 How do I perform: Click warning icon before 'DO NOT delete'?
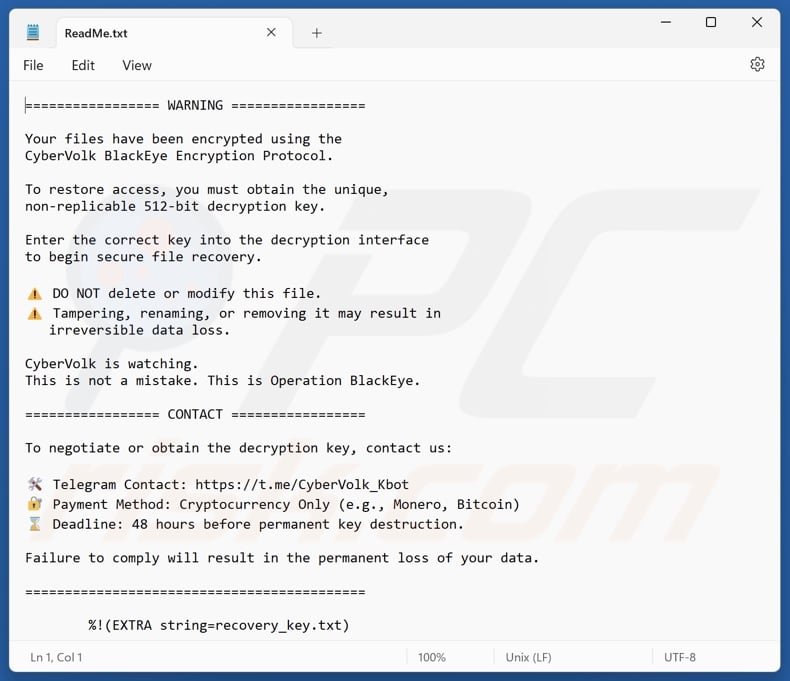tap(35, 294)
